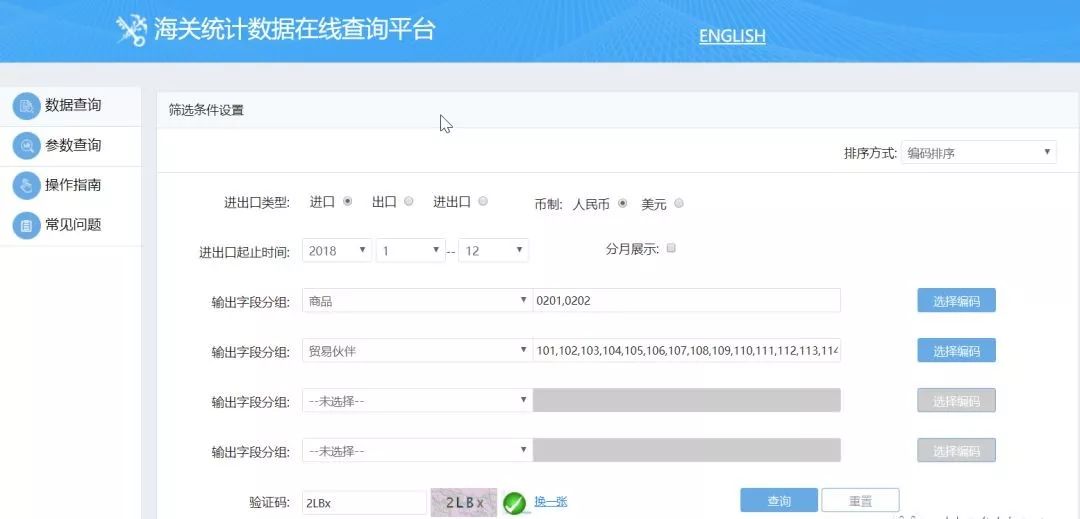Open the fourth row 未选择 dropdown

pyautogui.click(x=417, y=451)
